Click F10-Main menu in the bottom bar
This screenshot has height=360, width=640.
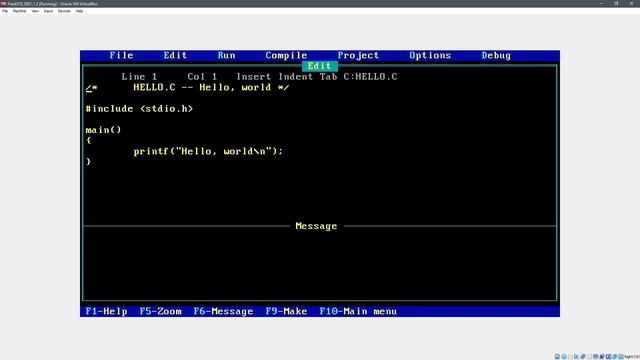pyautogui.click(x=358, y=311)
